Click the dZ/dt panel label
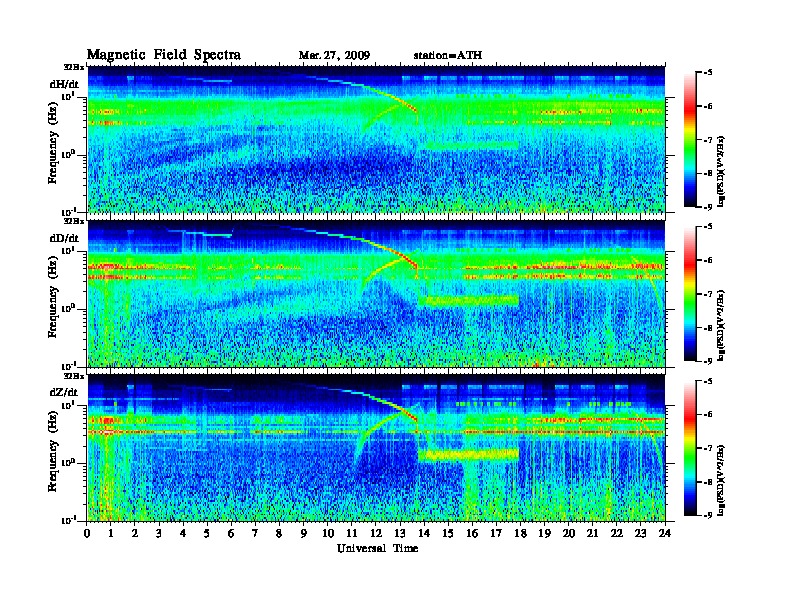This screenshot has height=612, width=792. [x=64, y=392]
